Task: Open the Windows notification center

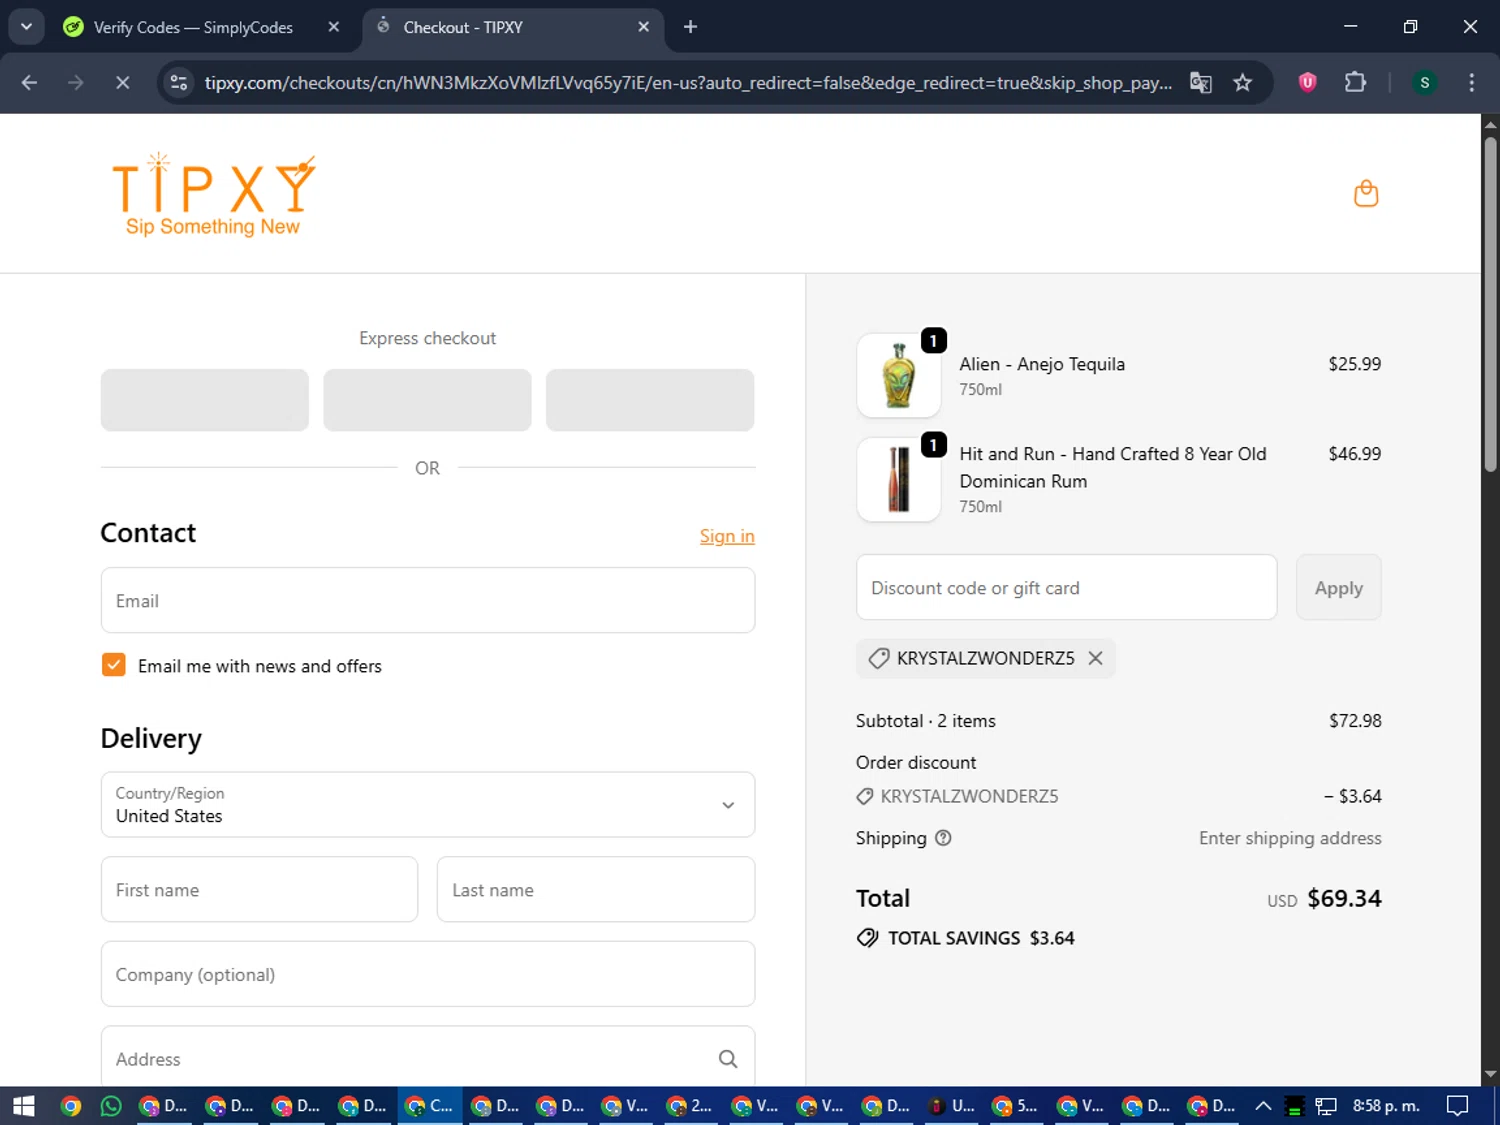Action: (x=1458, y=1106)
